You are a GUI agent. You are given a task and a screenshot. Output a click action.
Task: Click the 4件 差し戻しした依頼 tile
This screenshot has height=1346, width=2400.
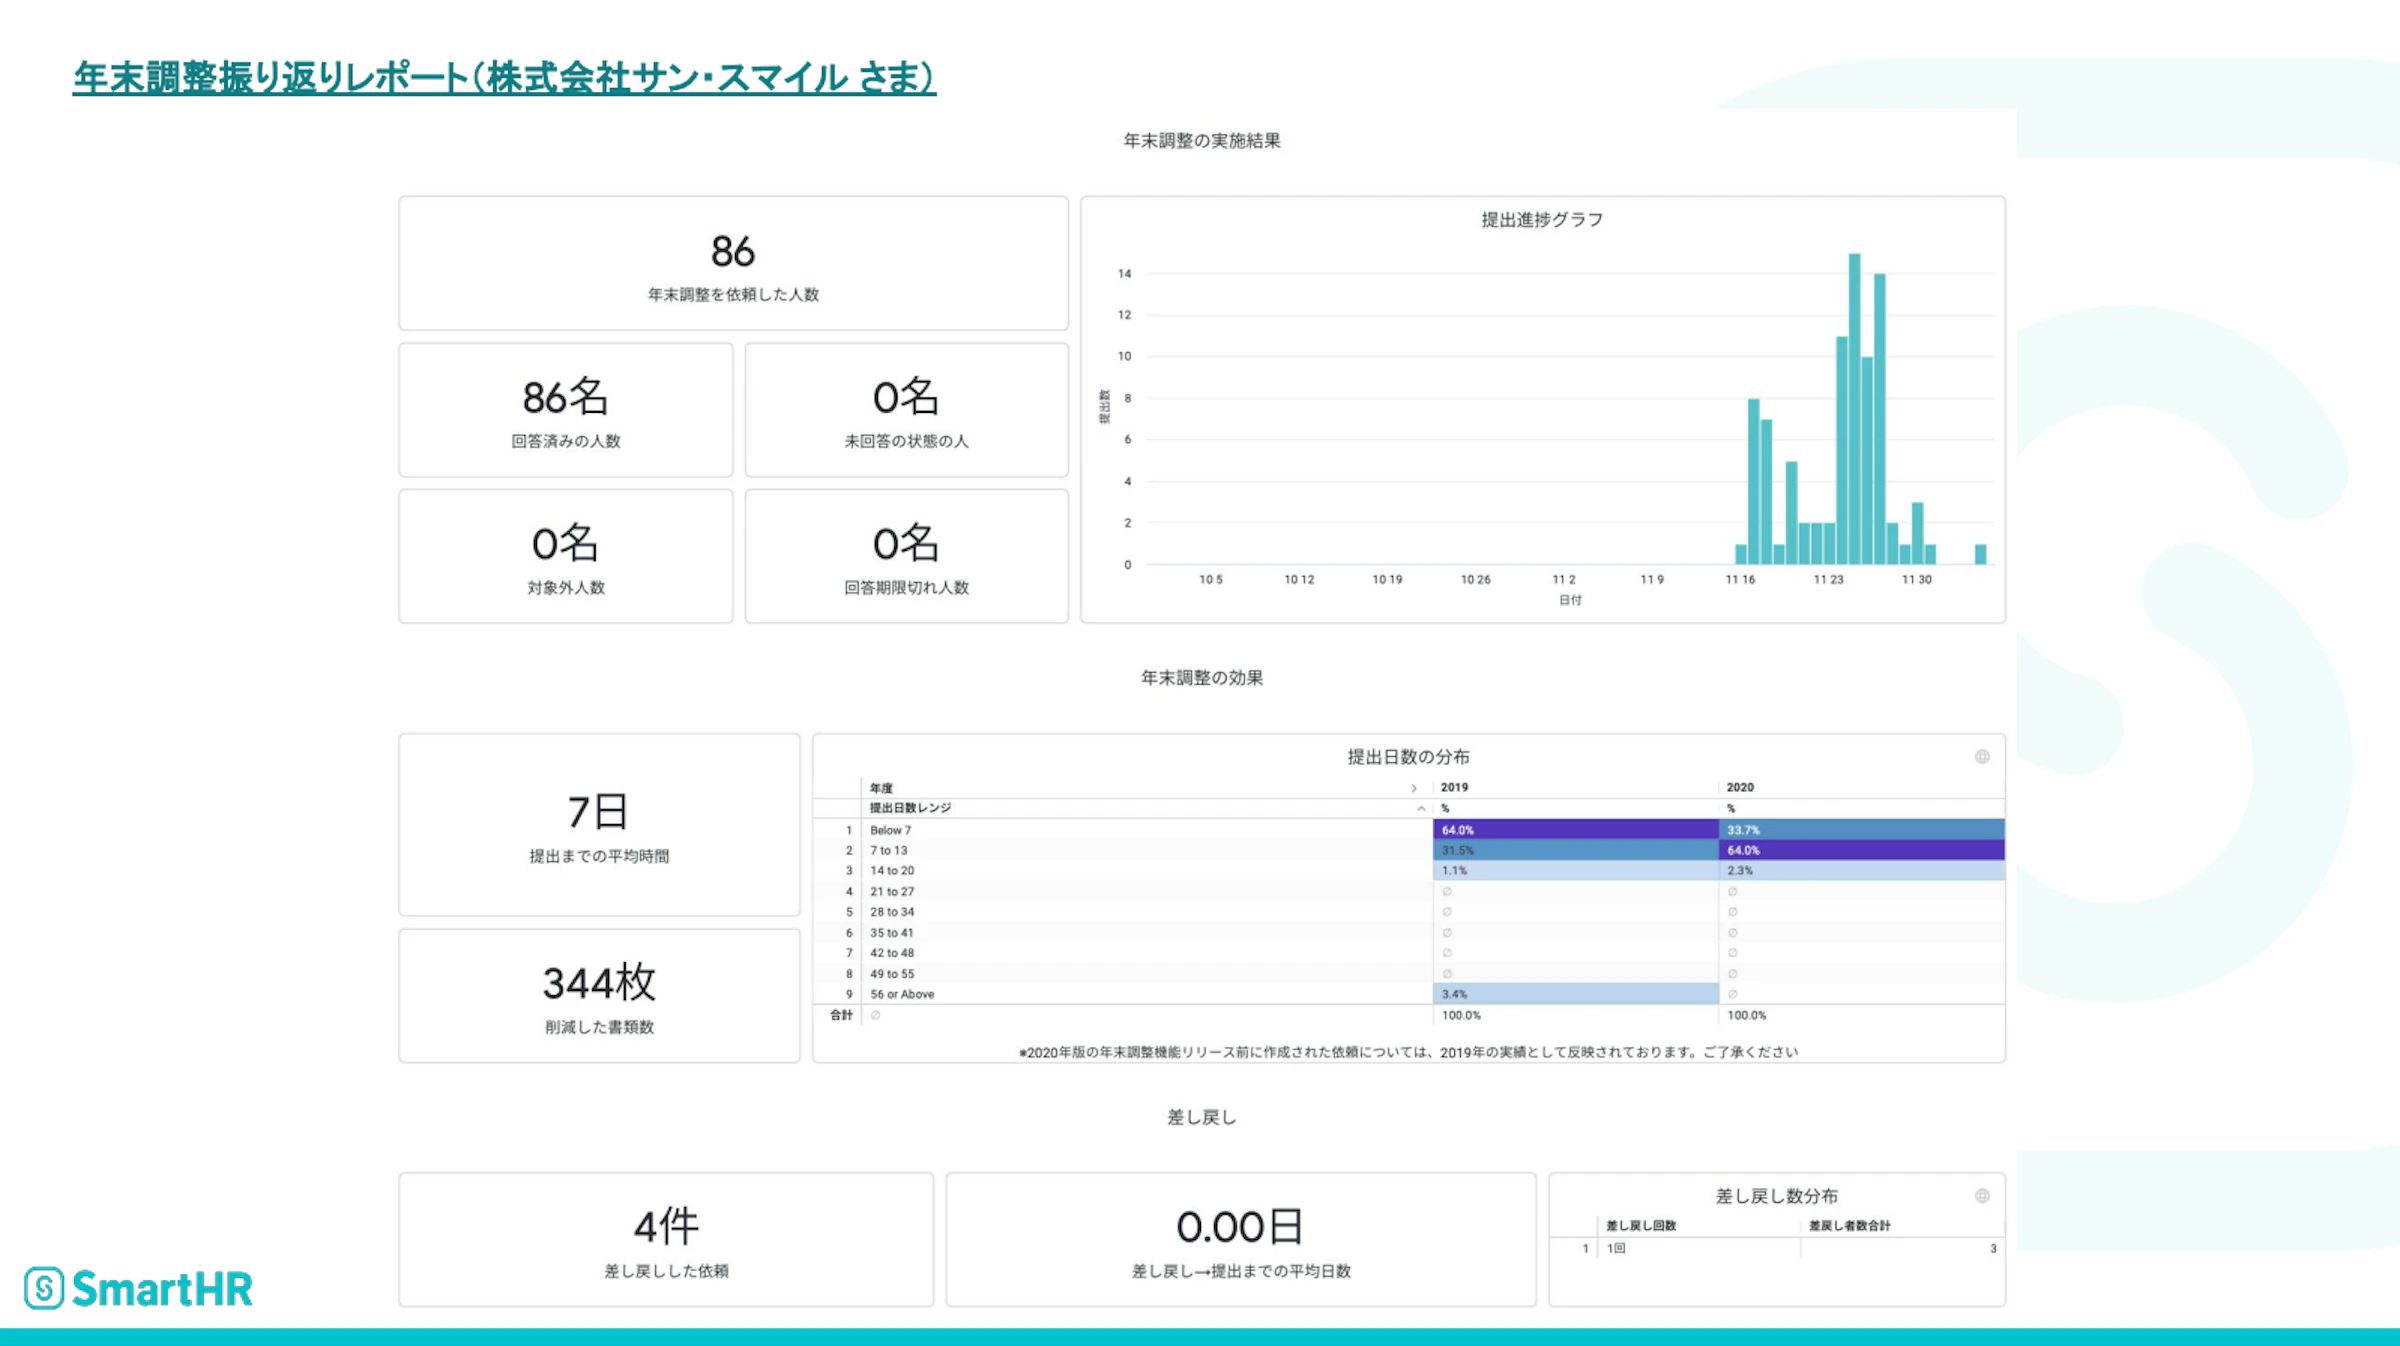tap(666, 1240)
